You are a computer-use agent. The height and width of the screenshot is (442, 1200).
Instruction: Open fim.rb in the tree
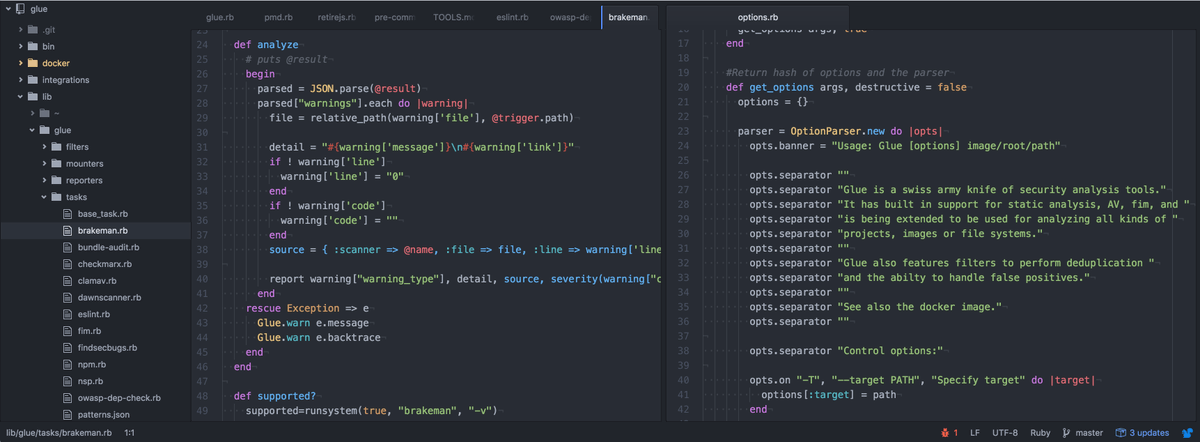click(x=89, y=331)
